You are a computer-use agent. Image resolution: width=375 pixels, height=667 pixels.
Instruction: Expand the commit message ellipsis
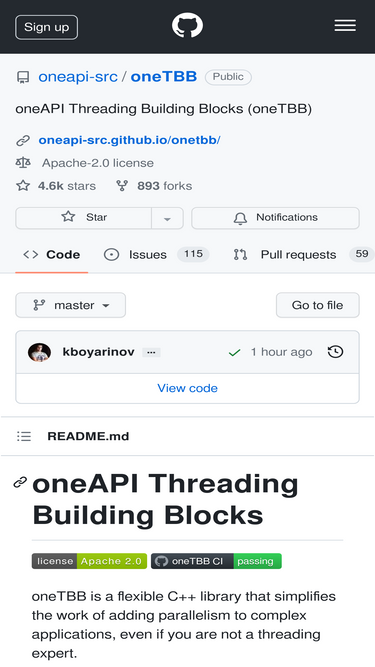[x=151, y=353]
